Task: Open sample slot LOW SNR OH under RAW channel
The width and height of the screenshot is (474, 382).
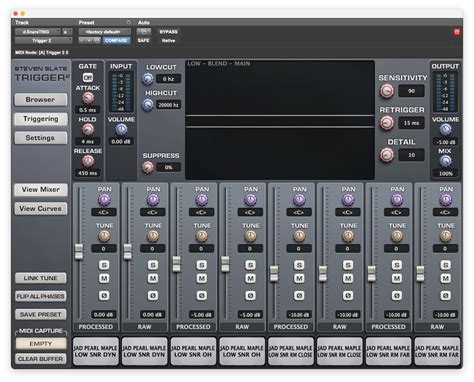Action: pos(242,351)
